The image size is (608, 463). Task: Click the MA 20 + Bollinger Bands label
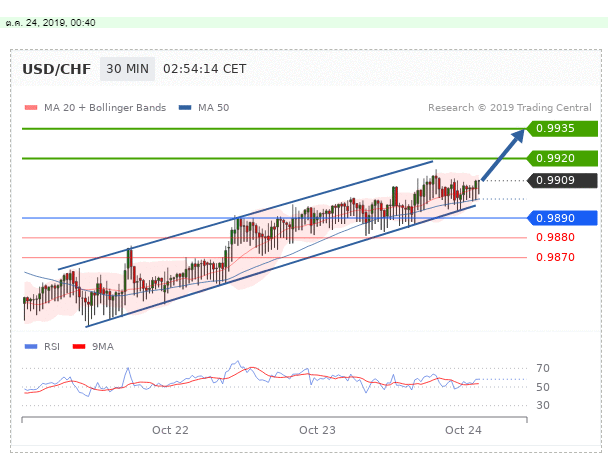click(105, 107)
